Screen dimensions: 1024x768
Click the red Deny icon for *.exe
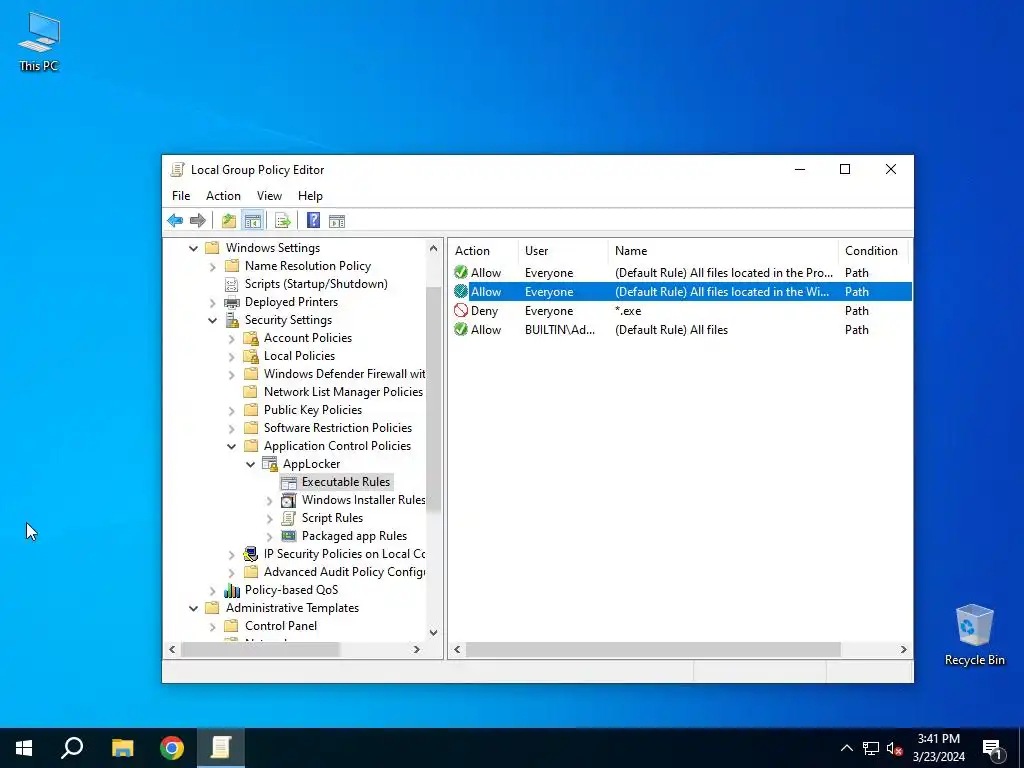[x=461, y=310]
